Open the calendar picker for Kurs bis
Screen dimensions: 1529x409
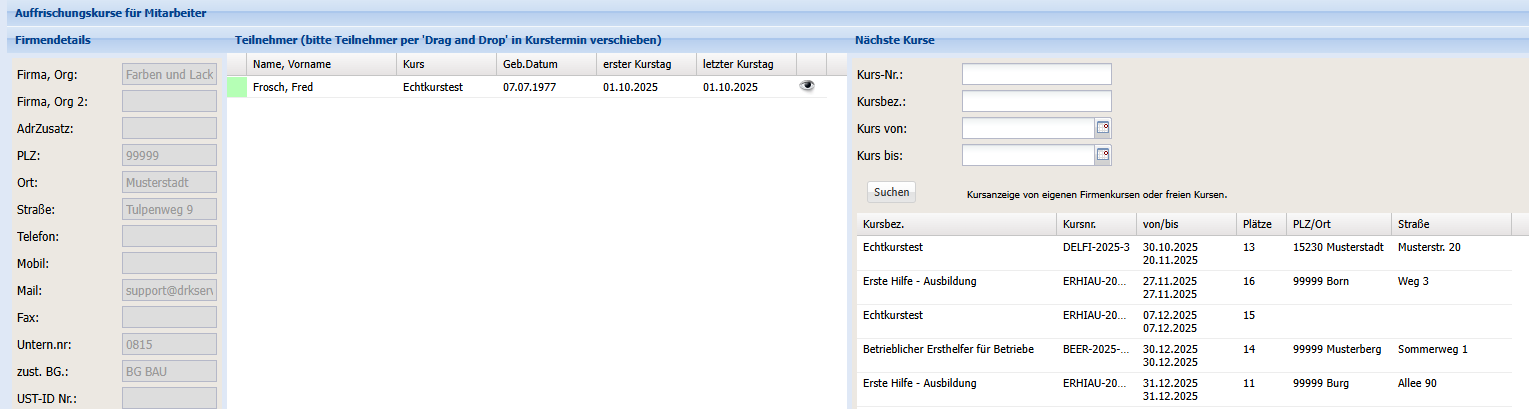point(1103,155)
